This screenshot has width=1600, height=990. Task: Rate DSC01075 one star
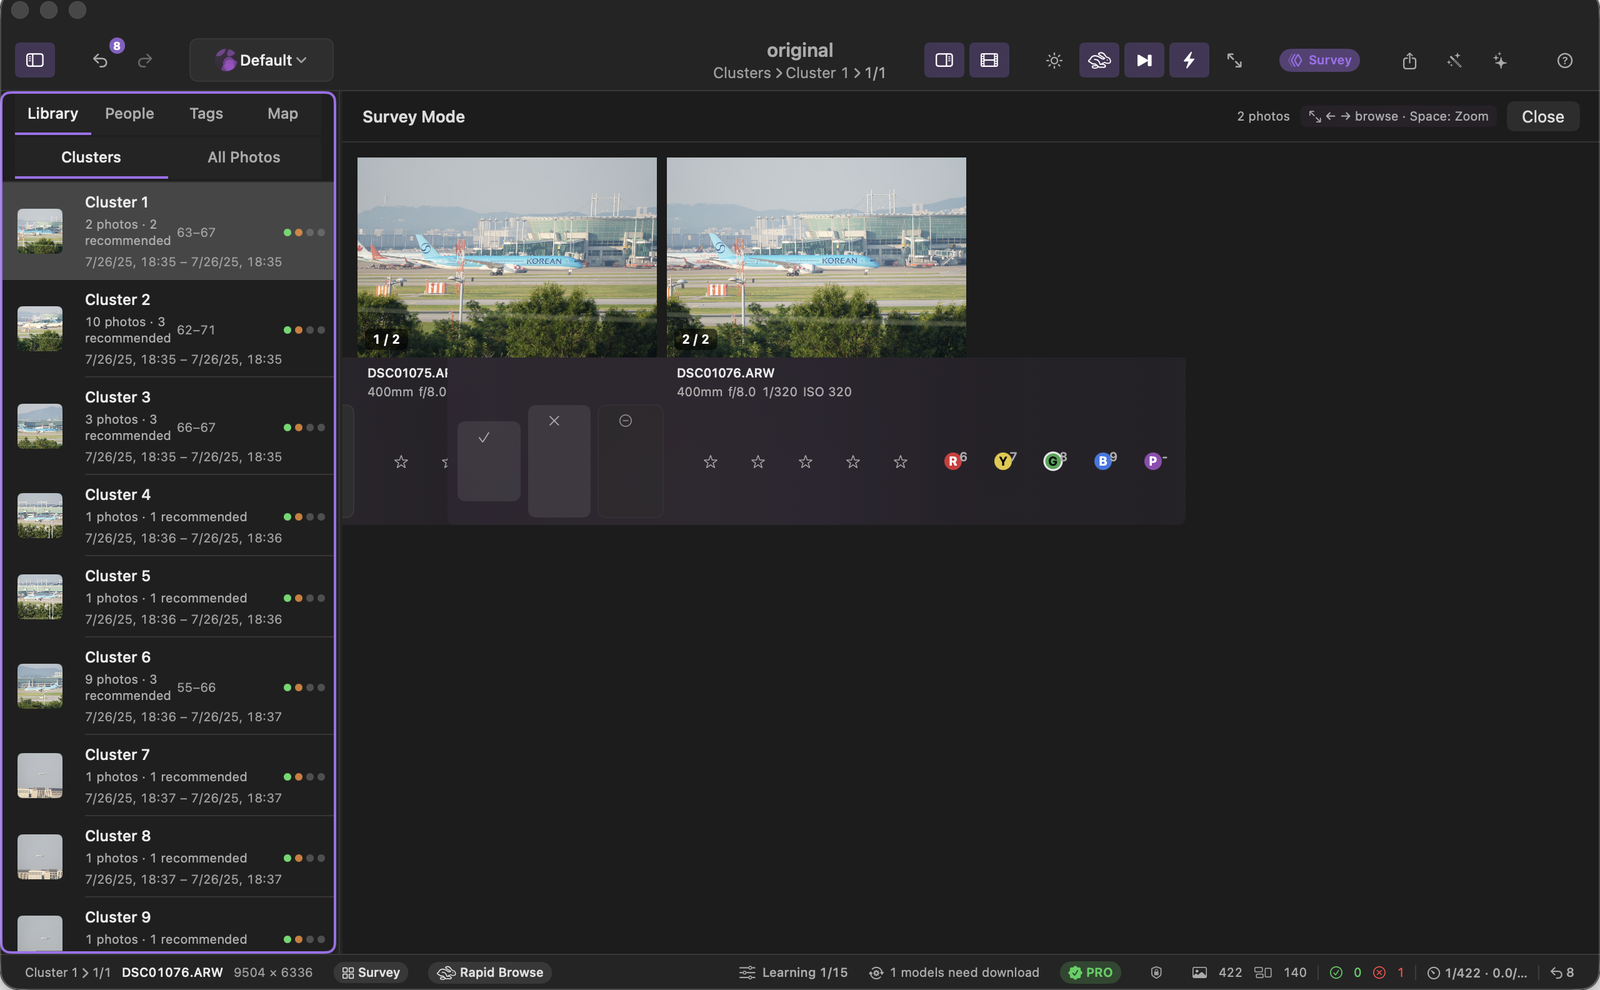[x=401, y=462]
